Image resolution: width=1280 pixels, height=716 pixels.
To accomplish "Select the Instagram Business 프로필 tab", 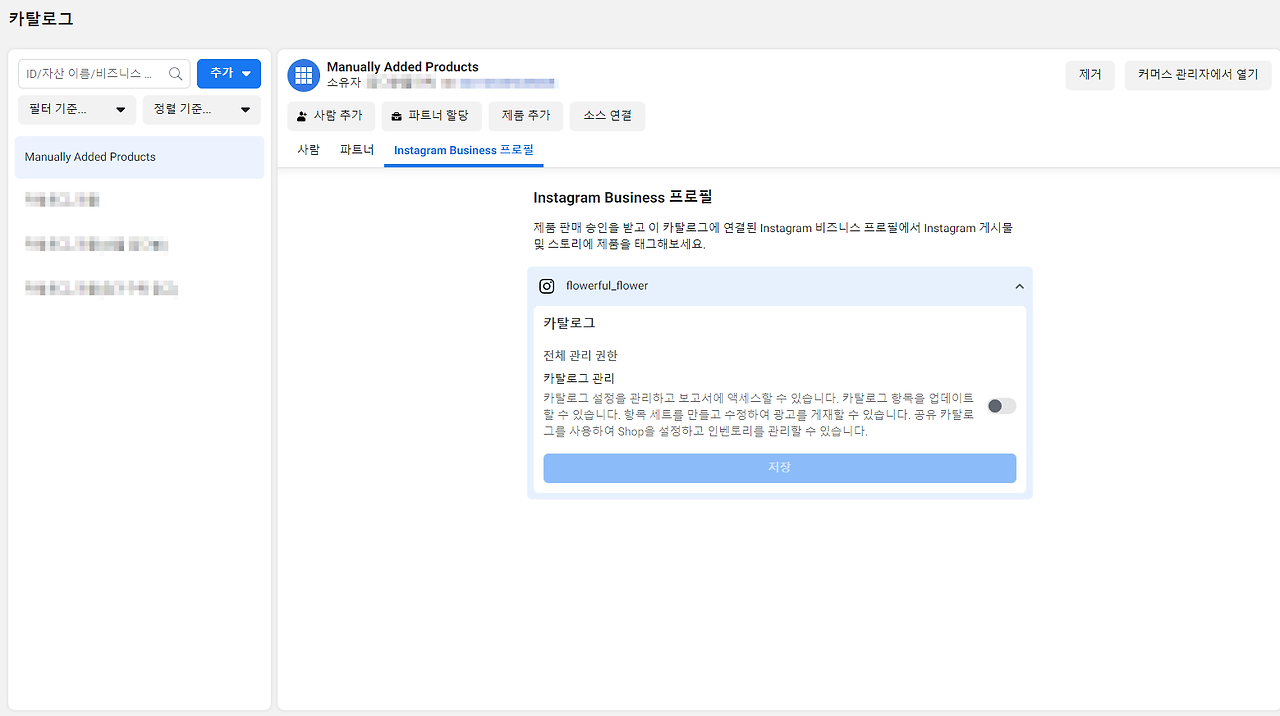I will [x=464, y=150].
